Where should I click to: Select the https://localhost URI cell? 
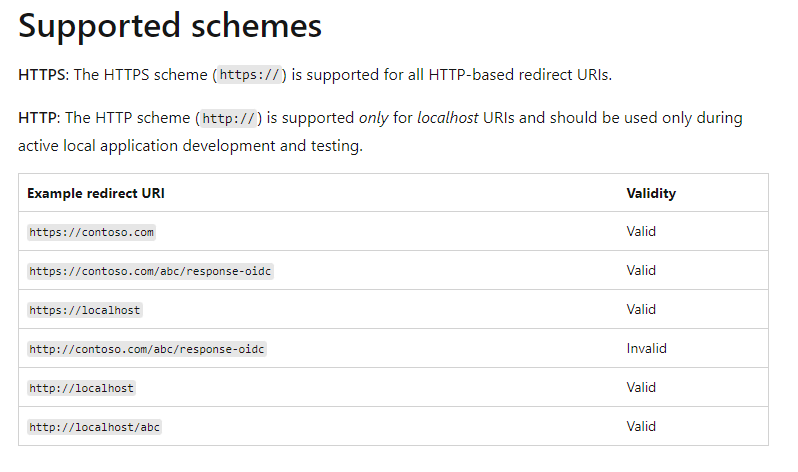coord(84,311)
